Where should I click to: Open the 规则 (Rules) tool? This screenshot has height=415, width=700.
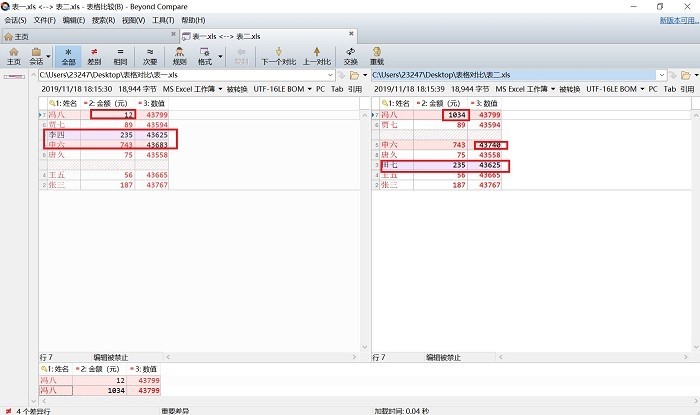pos(179,56)
